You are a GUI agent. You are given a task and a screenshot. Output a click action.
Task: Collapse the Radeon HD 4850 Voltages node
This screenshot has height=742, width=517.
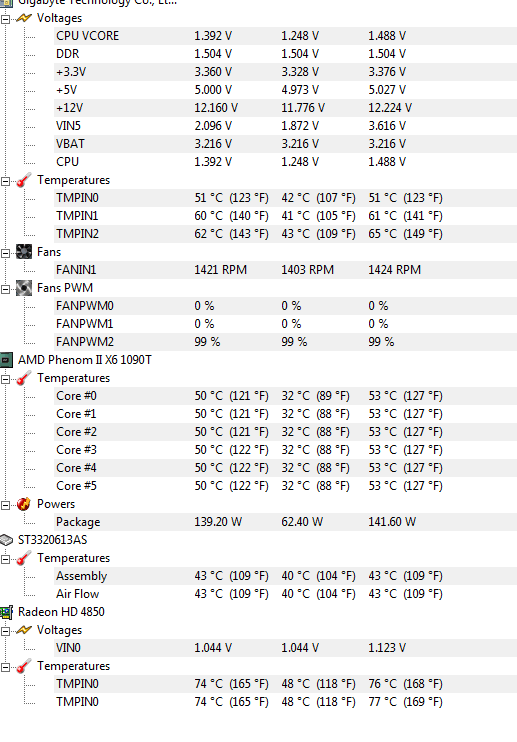point(5,631)
